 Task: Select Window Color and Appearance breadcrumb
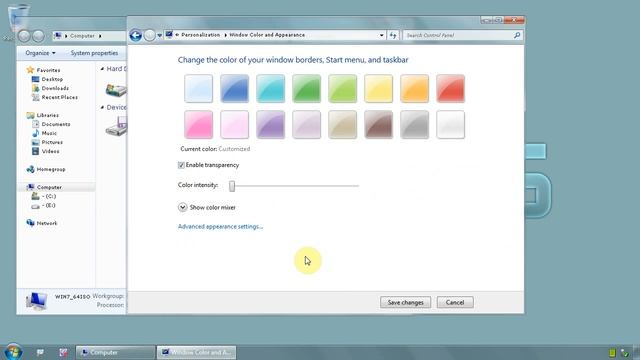[267, 35]
